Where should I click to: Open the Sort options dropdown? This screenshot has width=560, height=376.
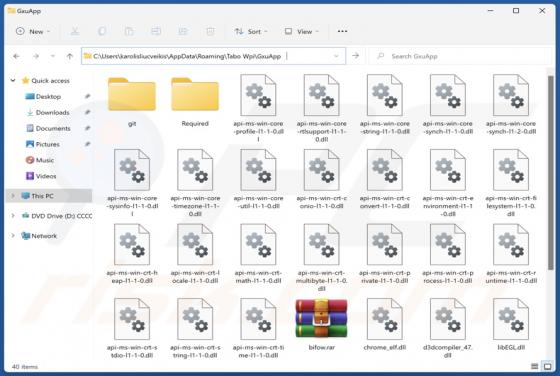(x=251, y=31)
